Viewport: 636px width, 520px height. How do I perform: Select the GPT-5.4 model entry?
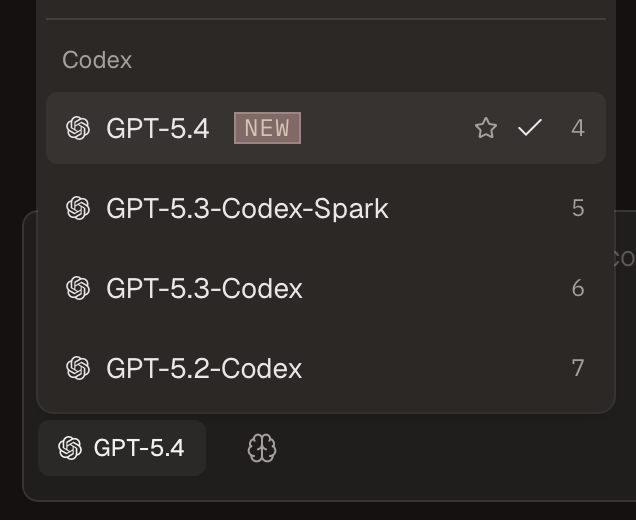(x=158, y=128)
